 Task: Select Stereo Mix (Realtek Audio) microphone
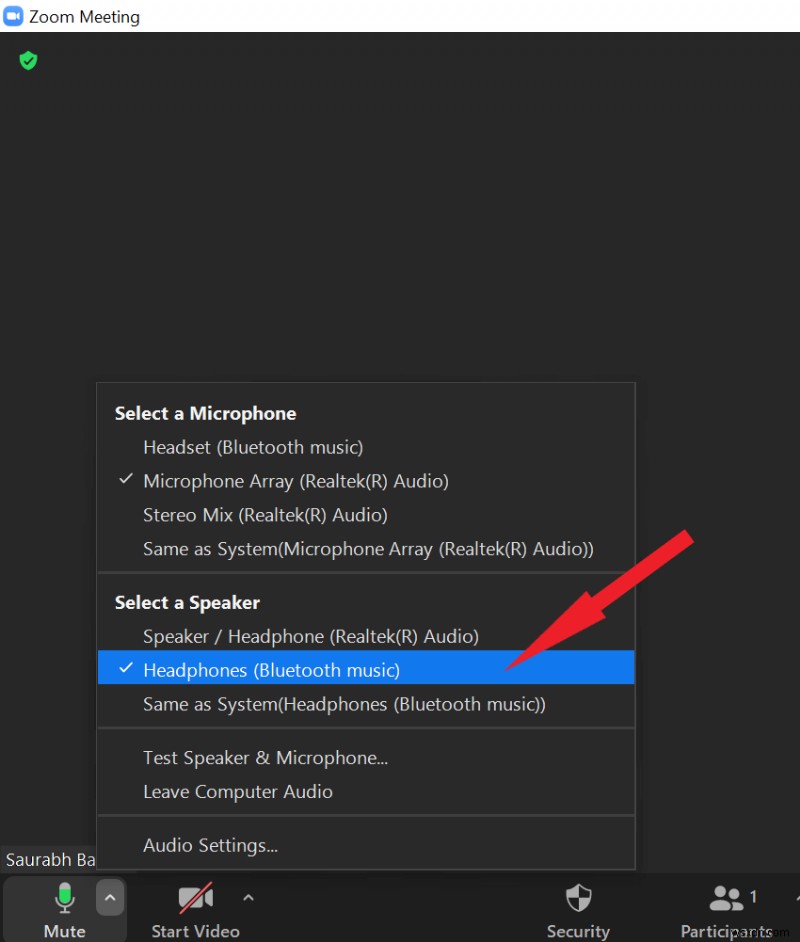[x=265, y=515]
